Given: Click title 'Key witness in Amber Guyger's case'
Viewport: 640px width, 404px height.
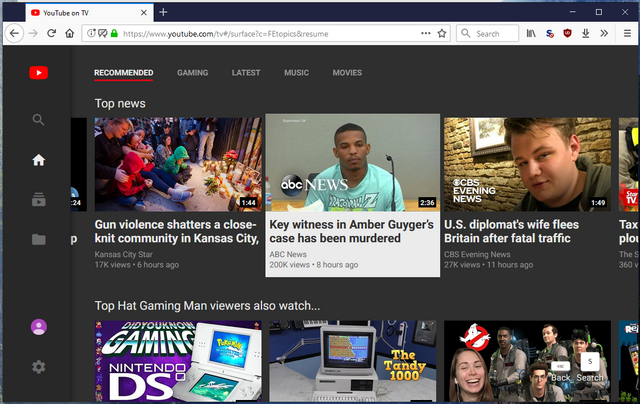Looking at the screenshot, I should pyautogui.click(x=351, y=231).
